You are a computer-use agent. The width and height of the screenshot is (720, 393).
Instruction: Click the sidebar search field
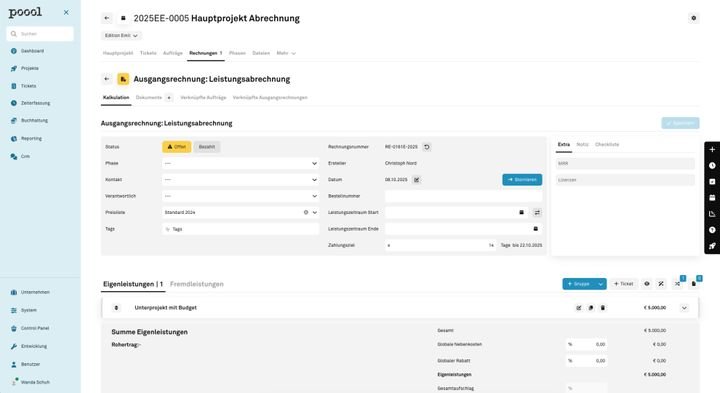click(x=40, y=34)
